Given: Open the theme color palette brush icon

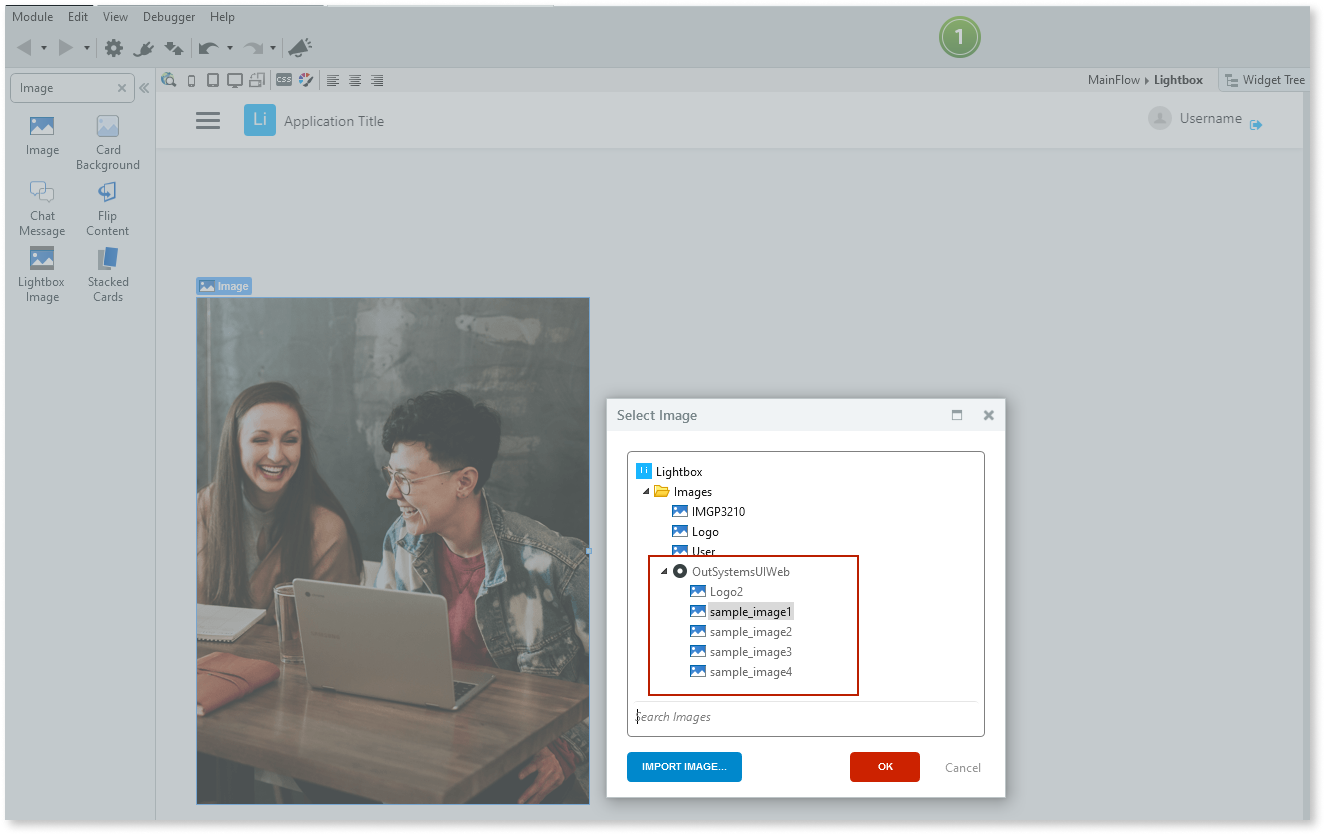Looking at the screenshot, I should click(306, 80).
